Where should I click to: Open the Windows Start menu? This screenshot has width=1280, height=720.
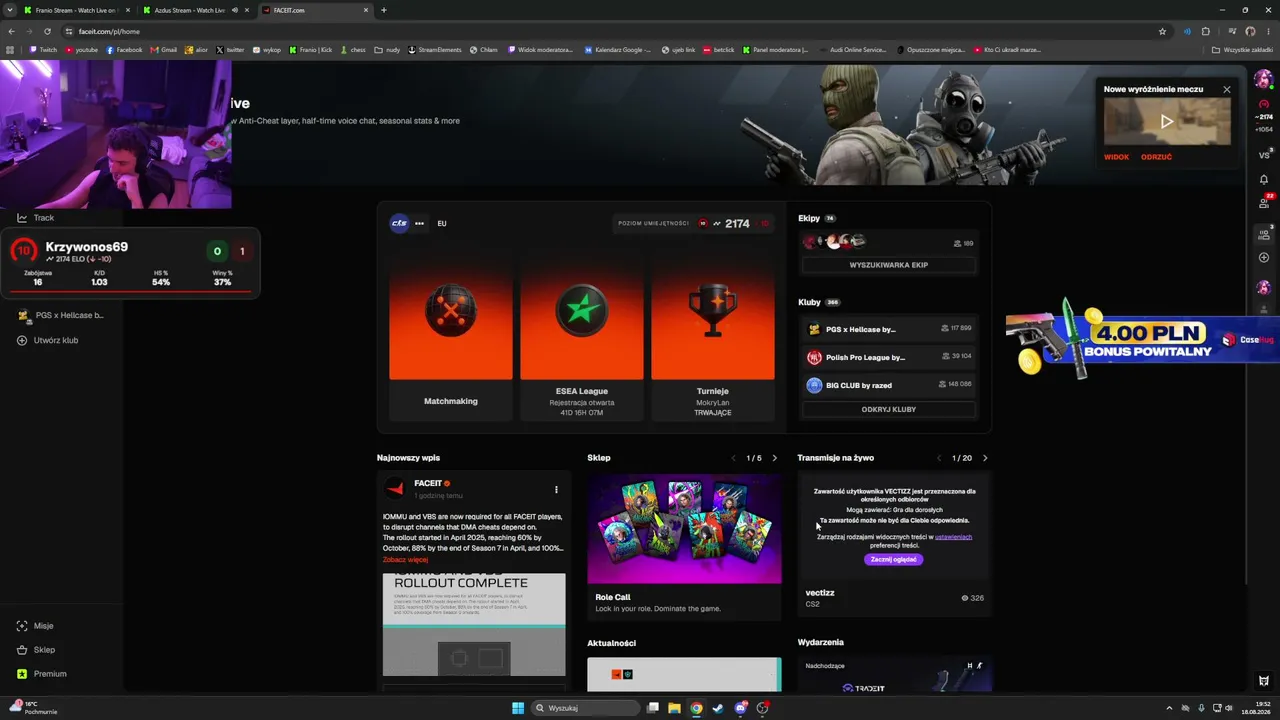coord(518,708)
